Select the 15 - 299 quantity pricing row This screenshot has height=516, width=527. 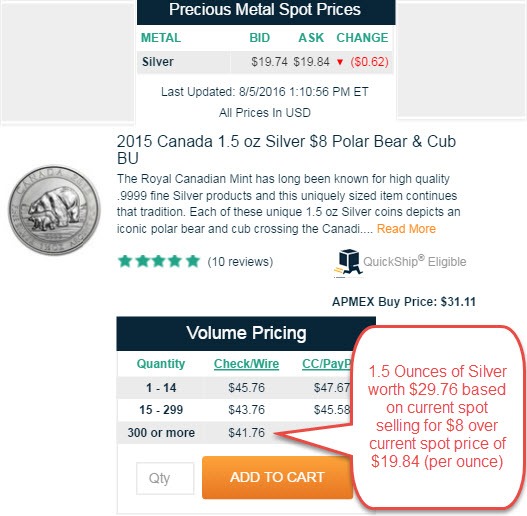click(x=234, y=410)
